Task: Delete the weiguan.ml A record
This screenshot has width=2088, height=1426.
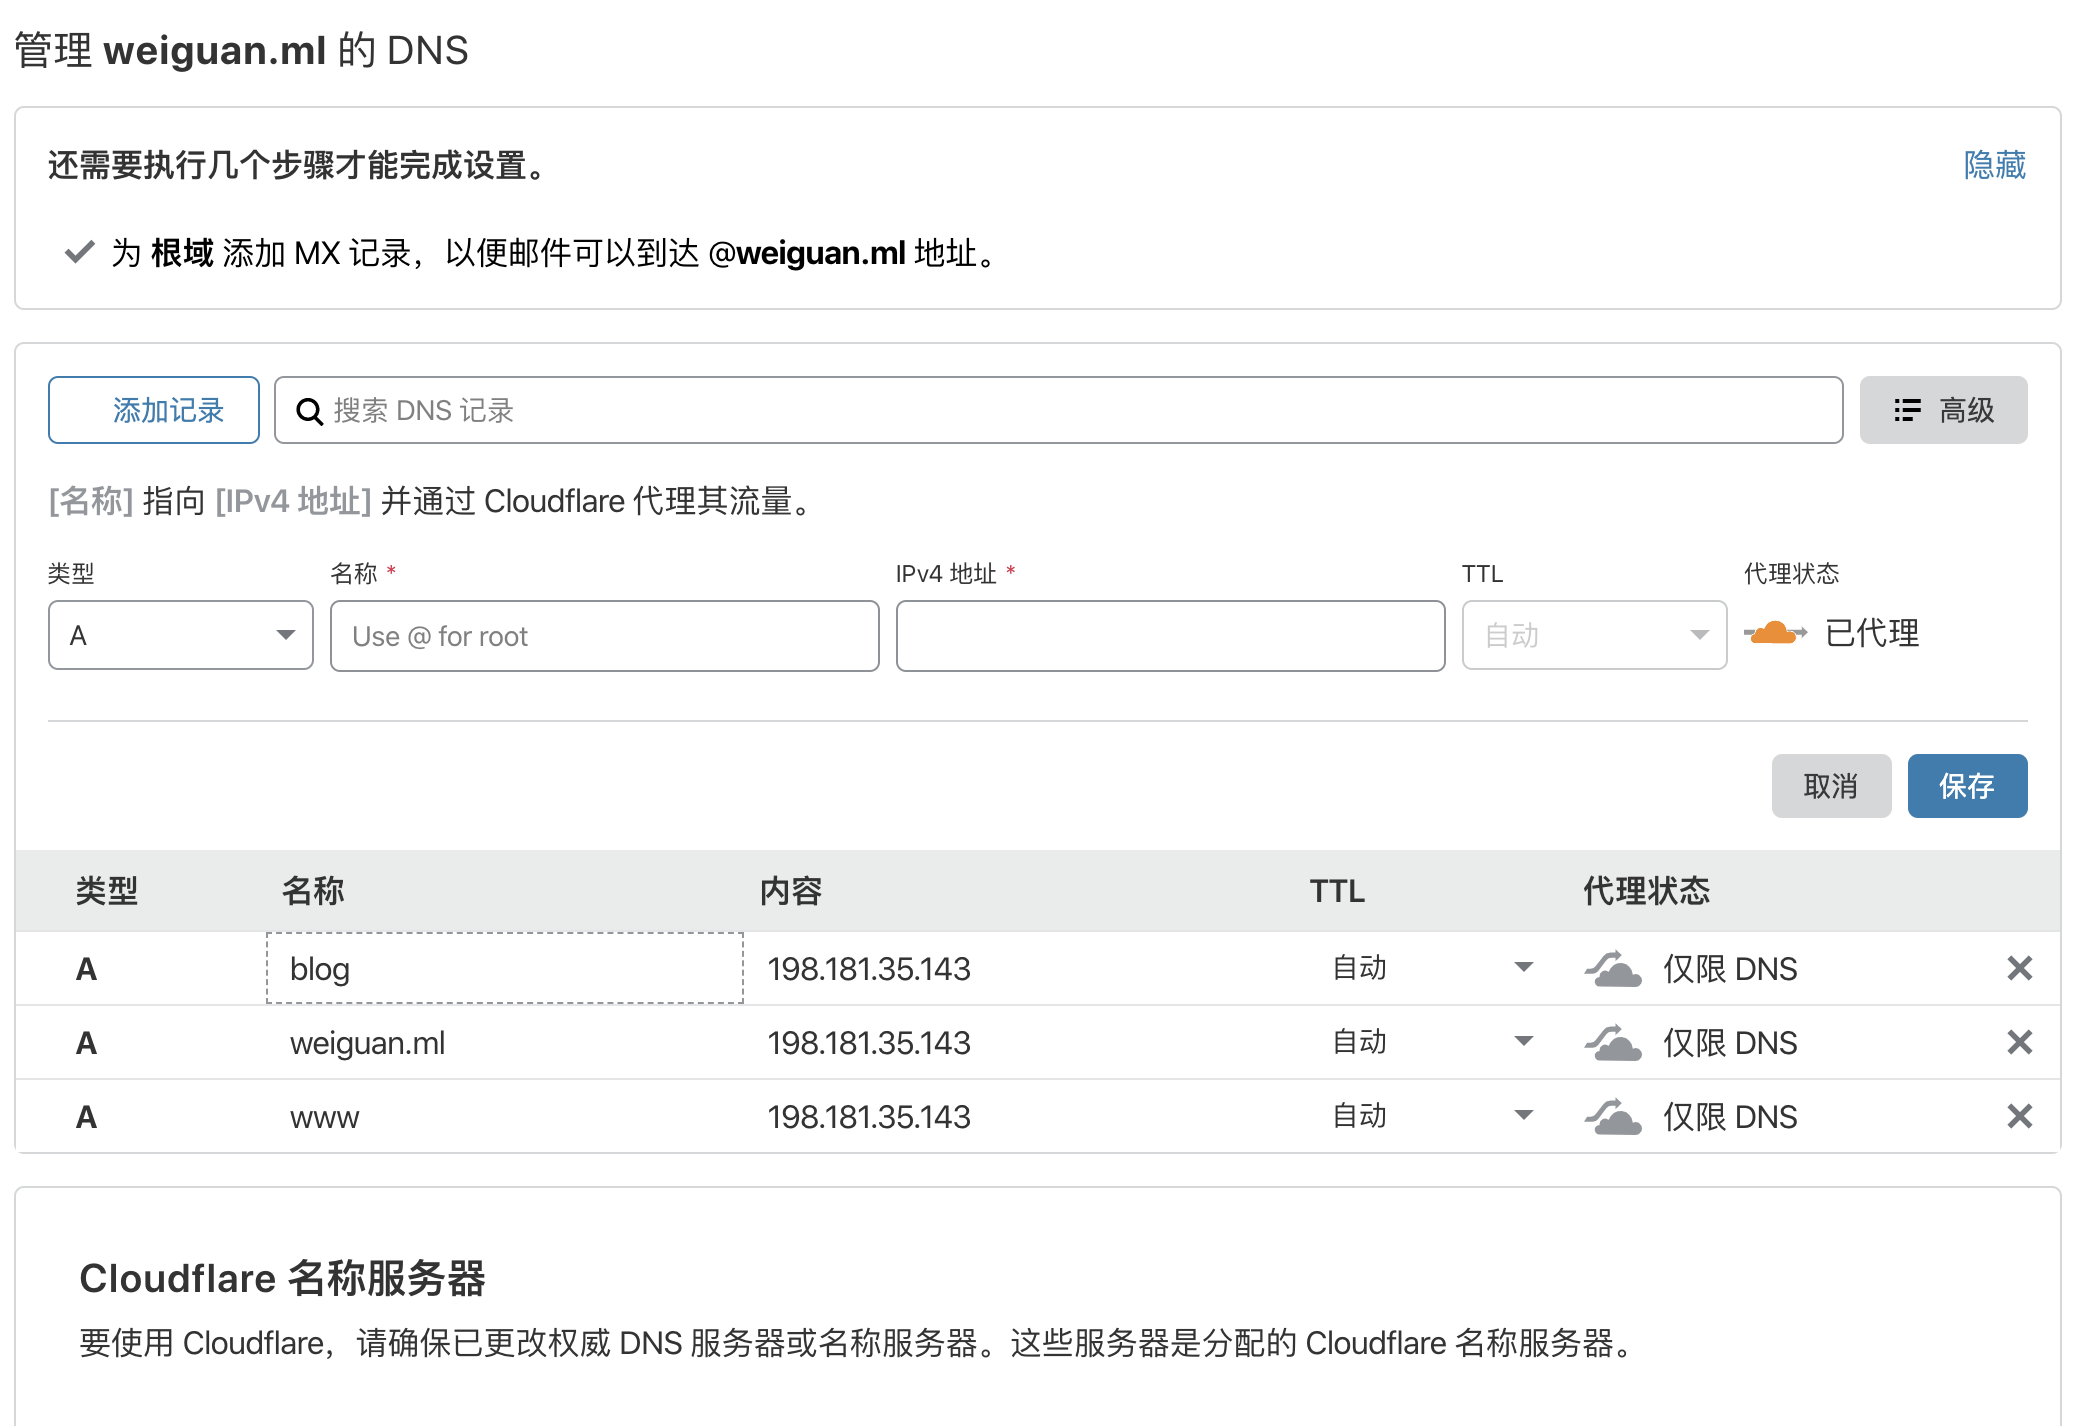Action: pos(2019,1042)
